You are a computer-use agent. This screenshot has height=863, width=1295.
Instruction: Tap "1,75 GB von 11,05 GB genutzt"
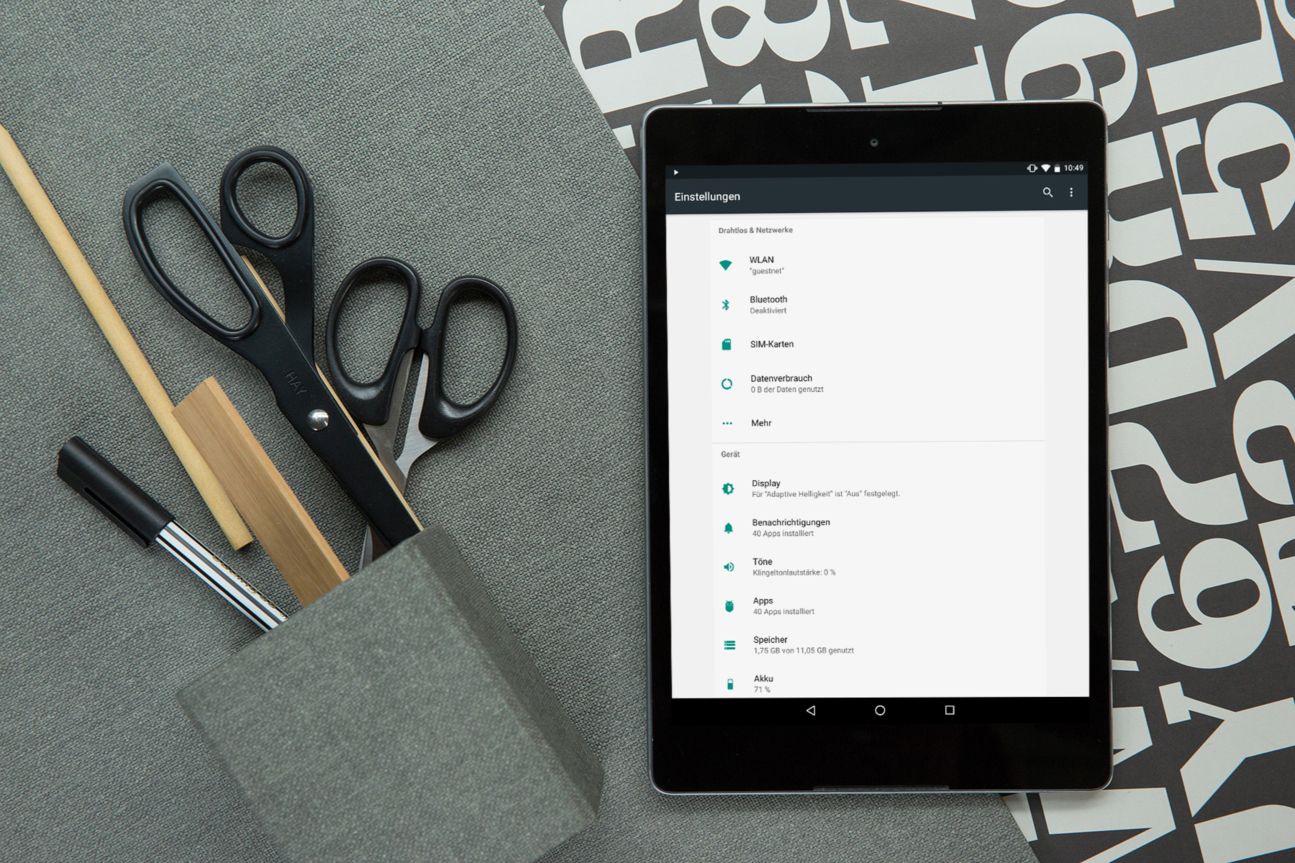point(803,651)
